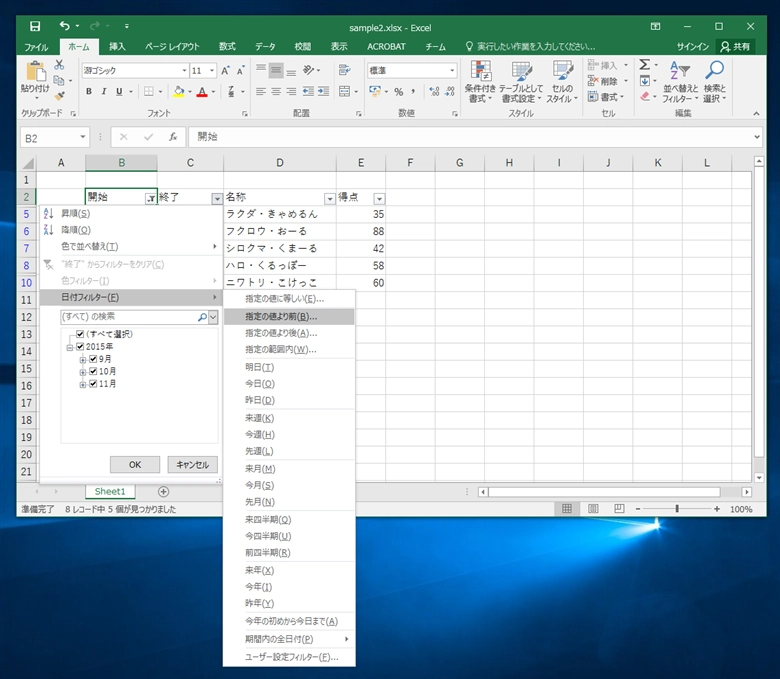
Task: Toggle Underline formatting
Action: (x=119, y=92)
